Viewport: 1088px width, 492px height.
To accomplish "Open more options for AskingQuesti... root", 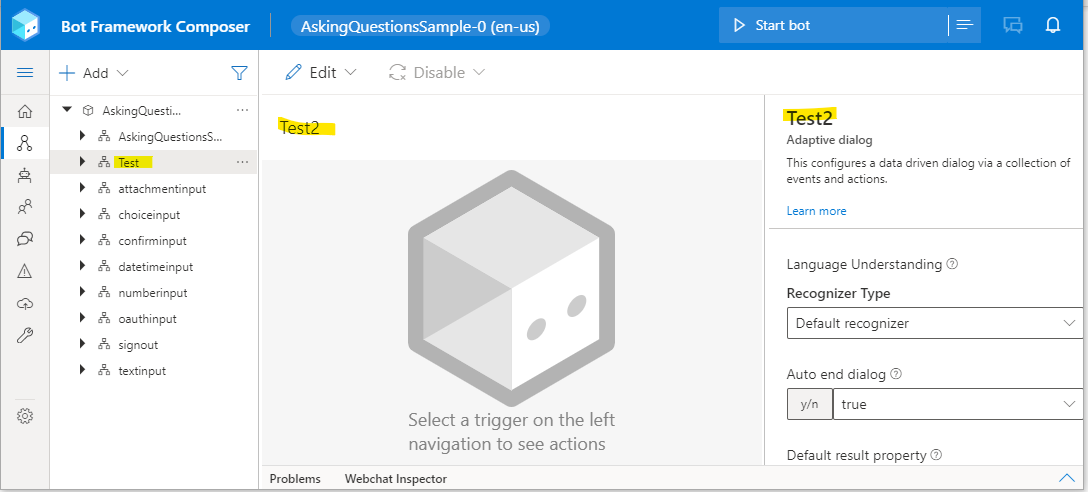I will 242,110.
